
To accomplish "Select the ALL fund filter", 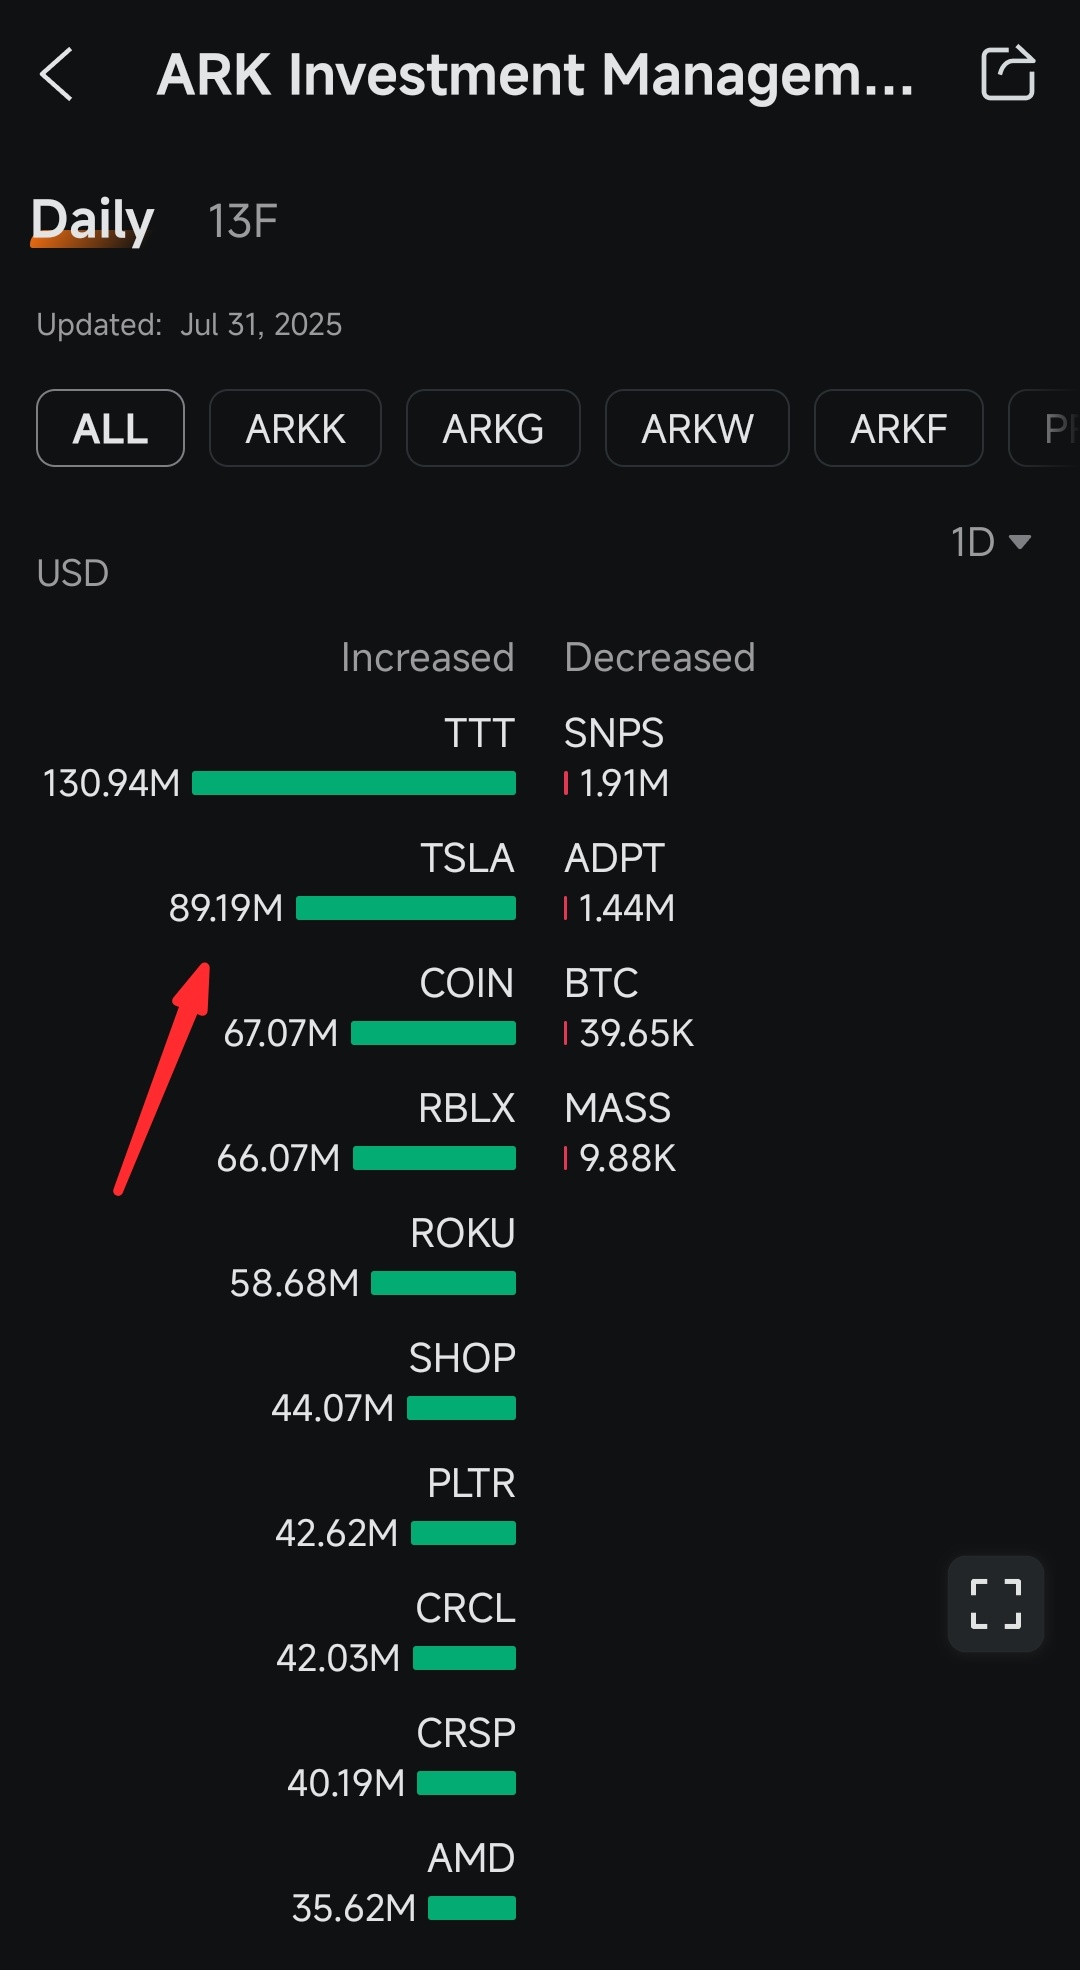I will [x=110, y=428].
